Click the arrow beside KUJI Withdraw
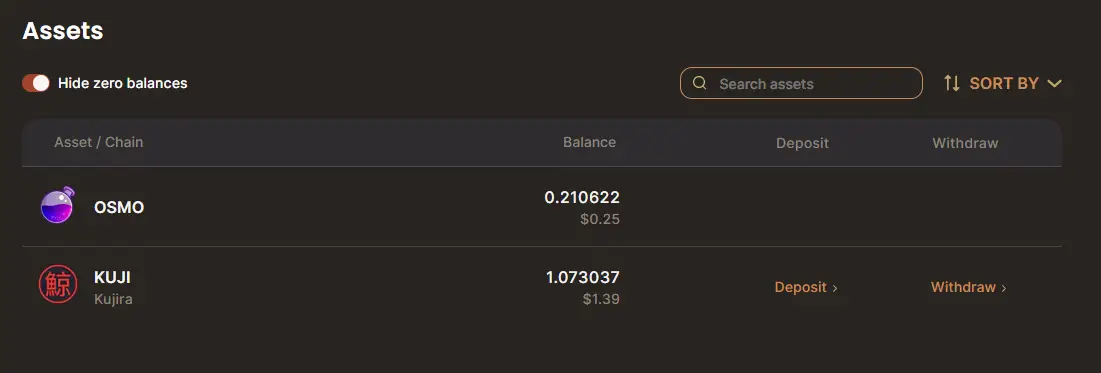 point(1003,288)
